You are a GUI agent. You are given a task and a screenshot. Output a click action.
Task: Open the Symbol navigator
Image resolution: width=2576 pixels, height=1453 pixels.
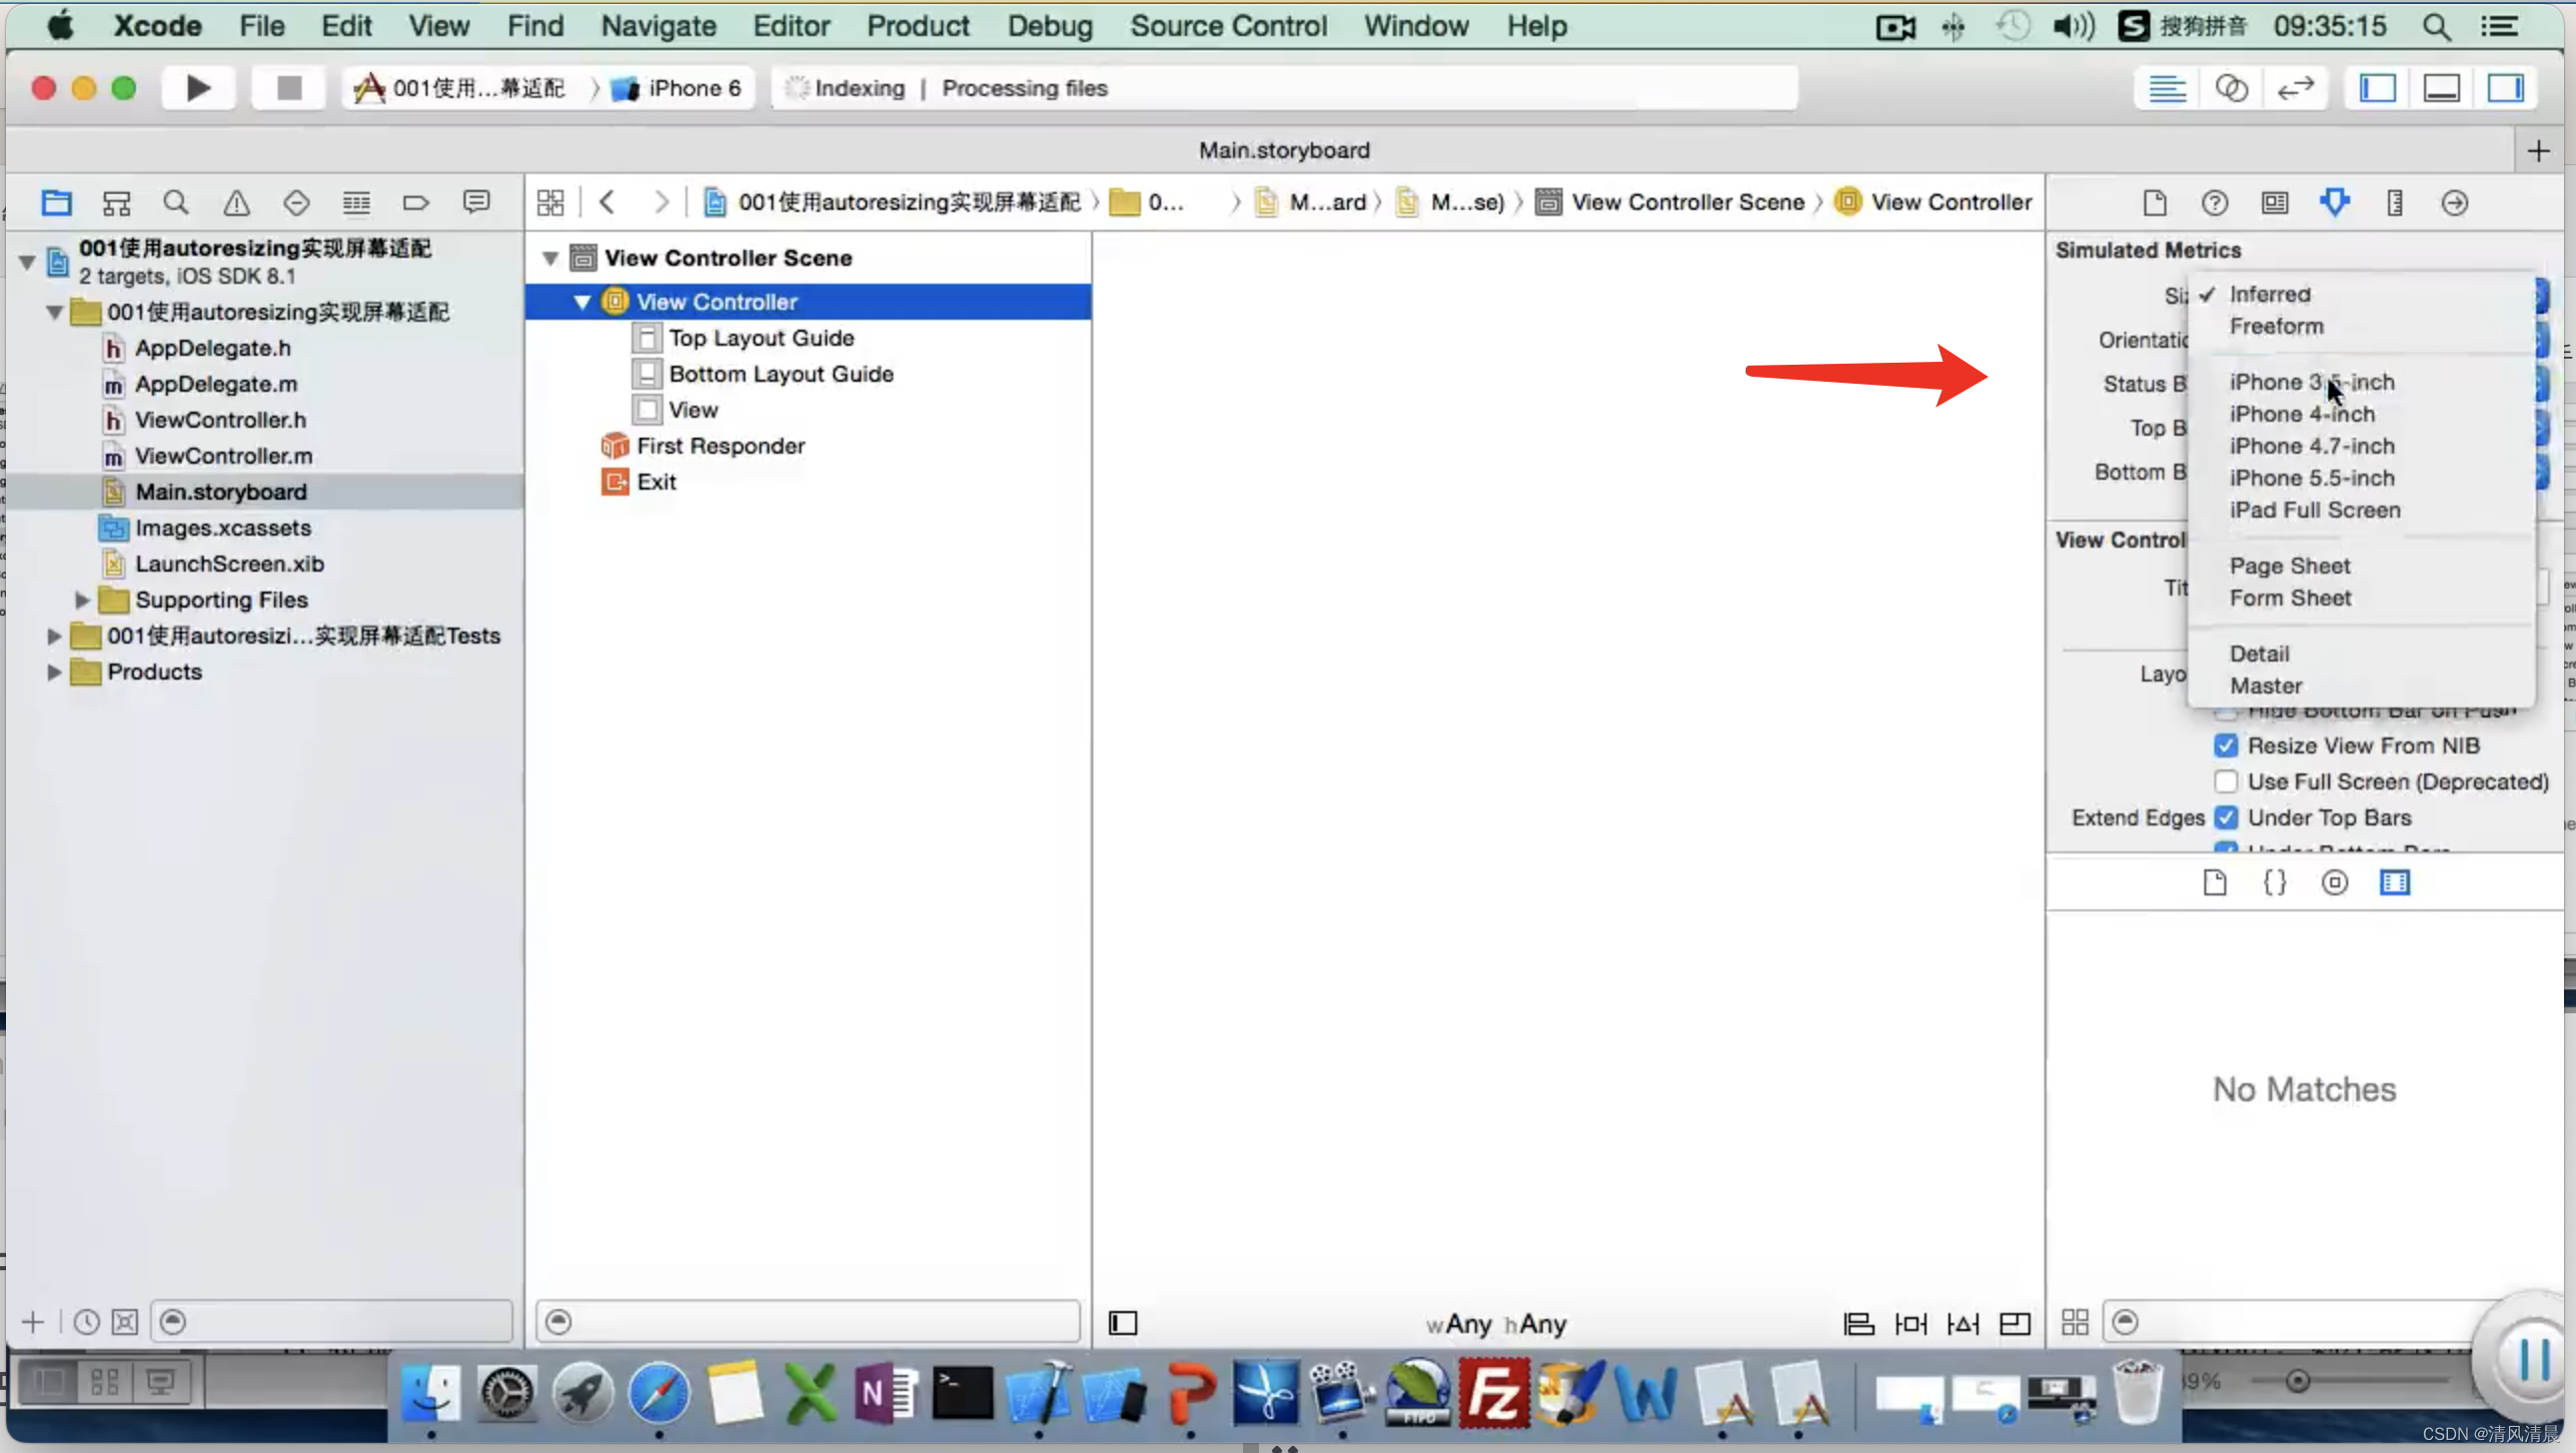(117, 203)
